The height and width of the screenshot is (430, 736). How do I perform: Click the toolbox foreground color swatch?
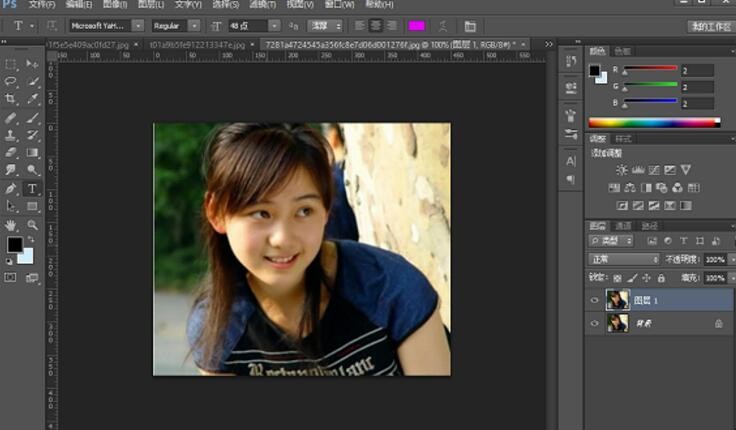(14, 245)
